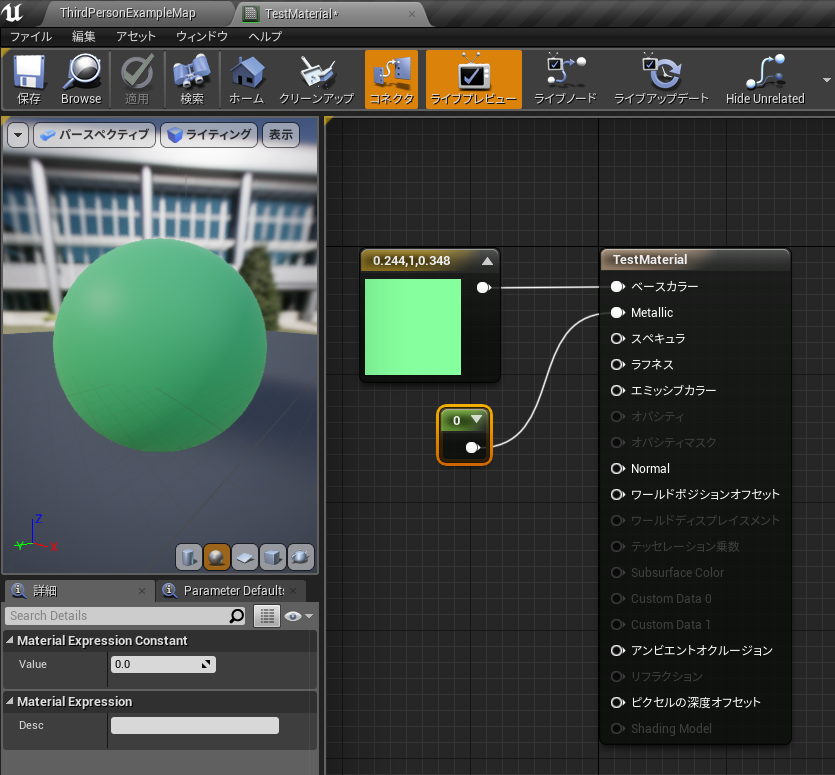Viewport: 835px width, 775px height.
Task: Select the TestMaterial node header
Action: click(695, 260)
